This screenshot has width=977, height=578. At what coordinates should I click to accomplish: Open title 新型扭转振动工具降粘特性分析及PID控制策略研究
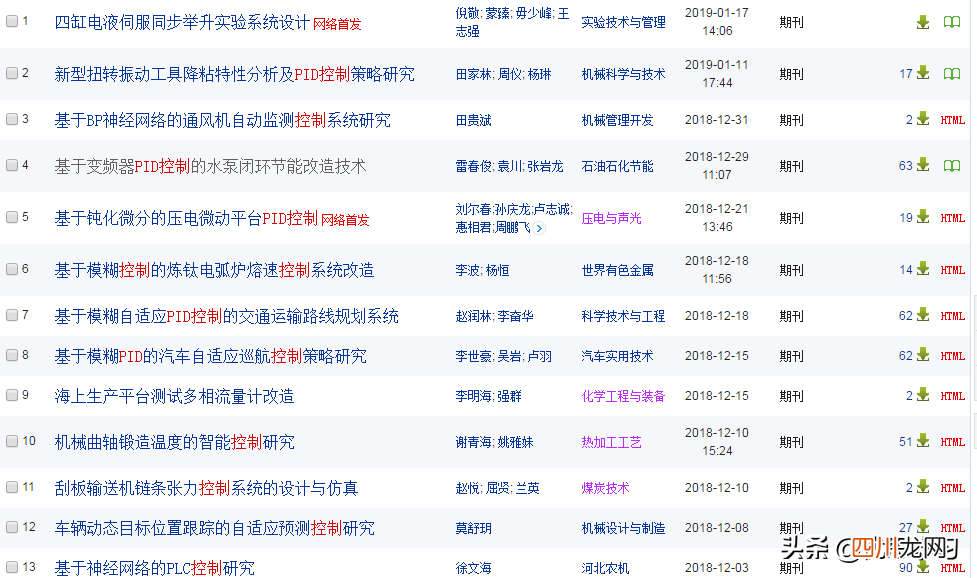point(234,74)
